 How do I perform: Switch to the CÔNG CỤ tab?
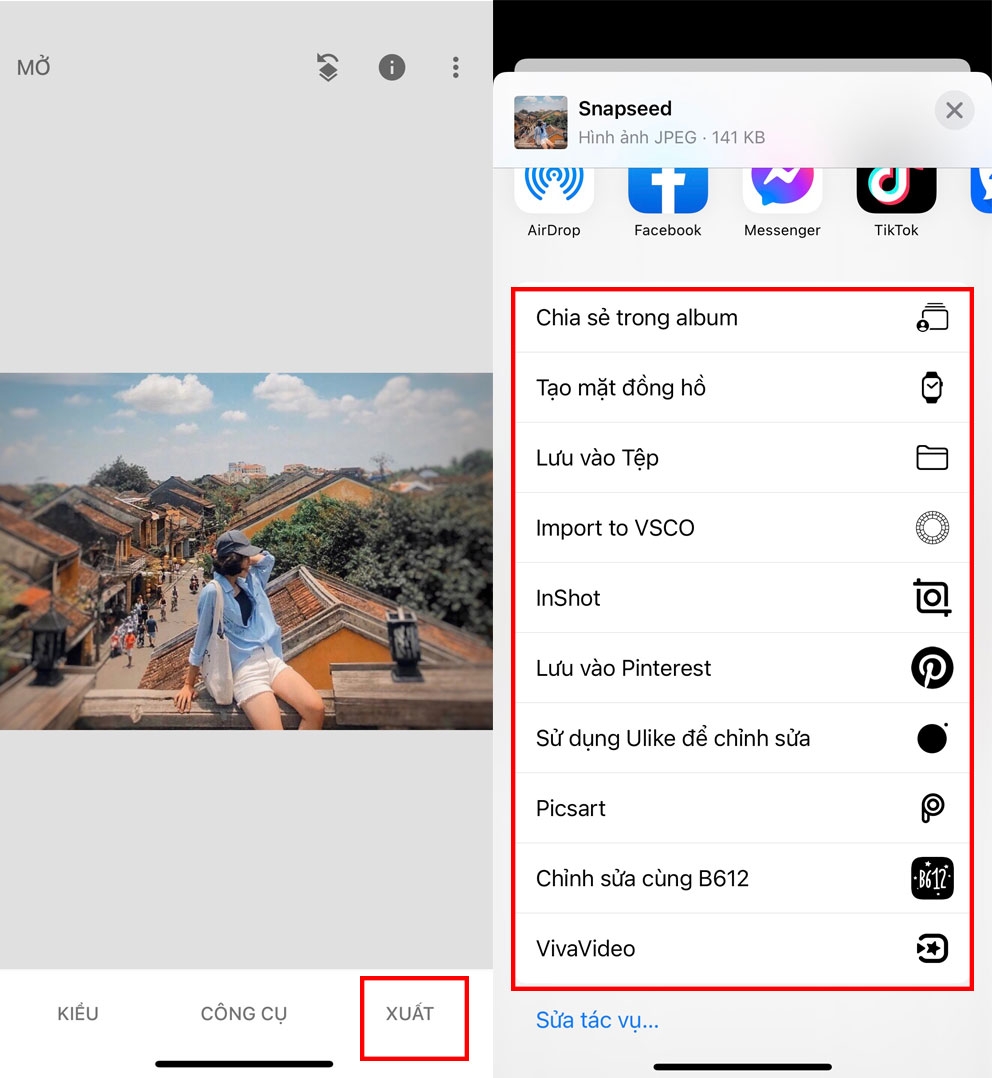click(243, 1013)
